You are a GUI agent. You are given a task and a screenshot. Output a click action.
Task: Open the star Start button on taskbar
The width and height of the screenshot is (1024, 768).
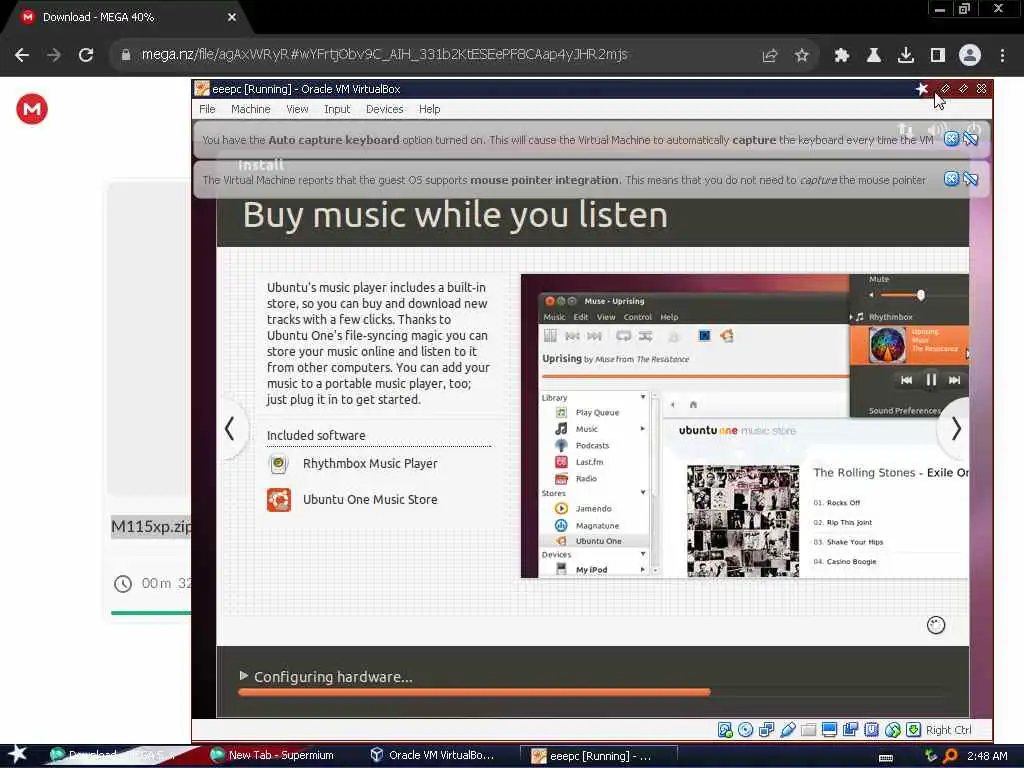[18, 755]
